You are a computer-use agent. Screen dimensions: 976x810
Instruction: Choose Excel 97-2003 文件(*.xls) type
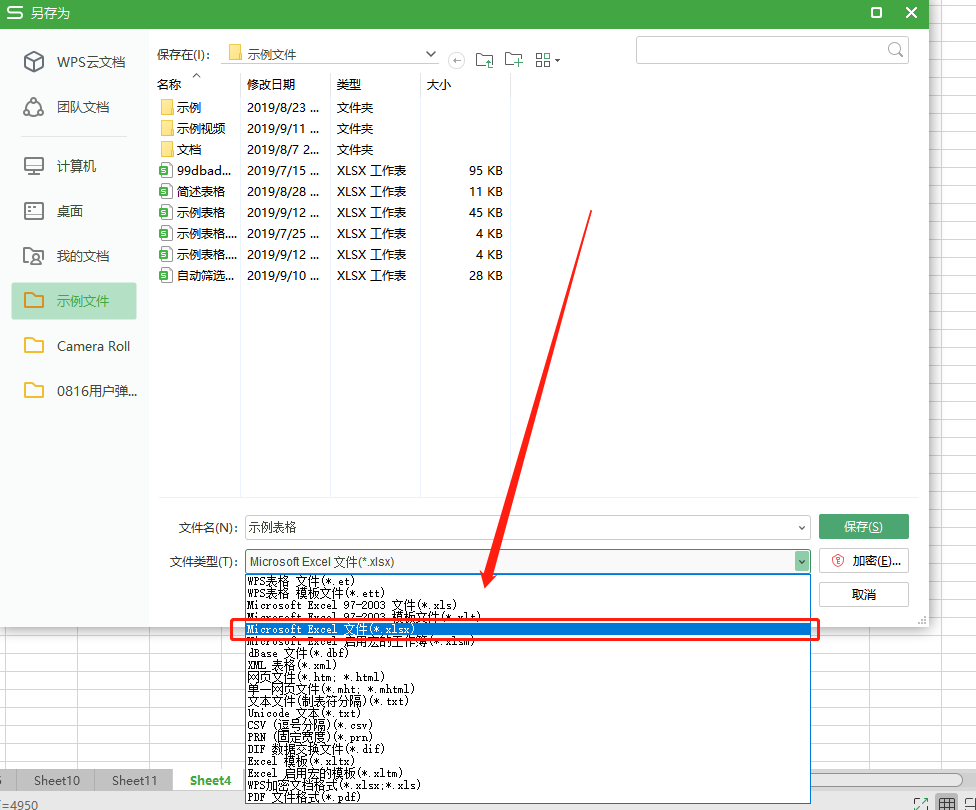[x=528, y=605]
